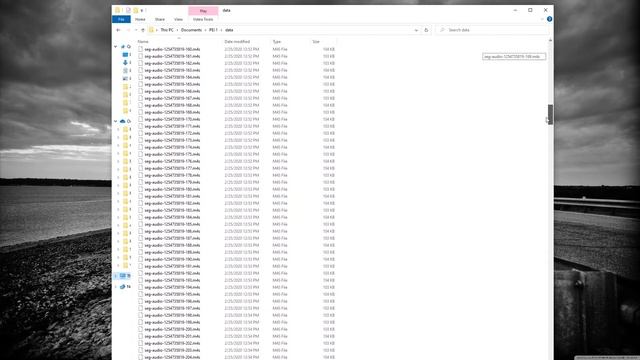The image size is (640, 360).
Task: Click Documents in the breadcrumb path
Action: tap(191, 30)
